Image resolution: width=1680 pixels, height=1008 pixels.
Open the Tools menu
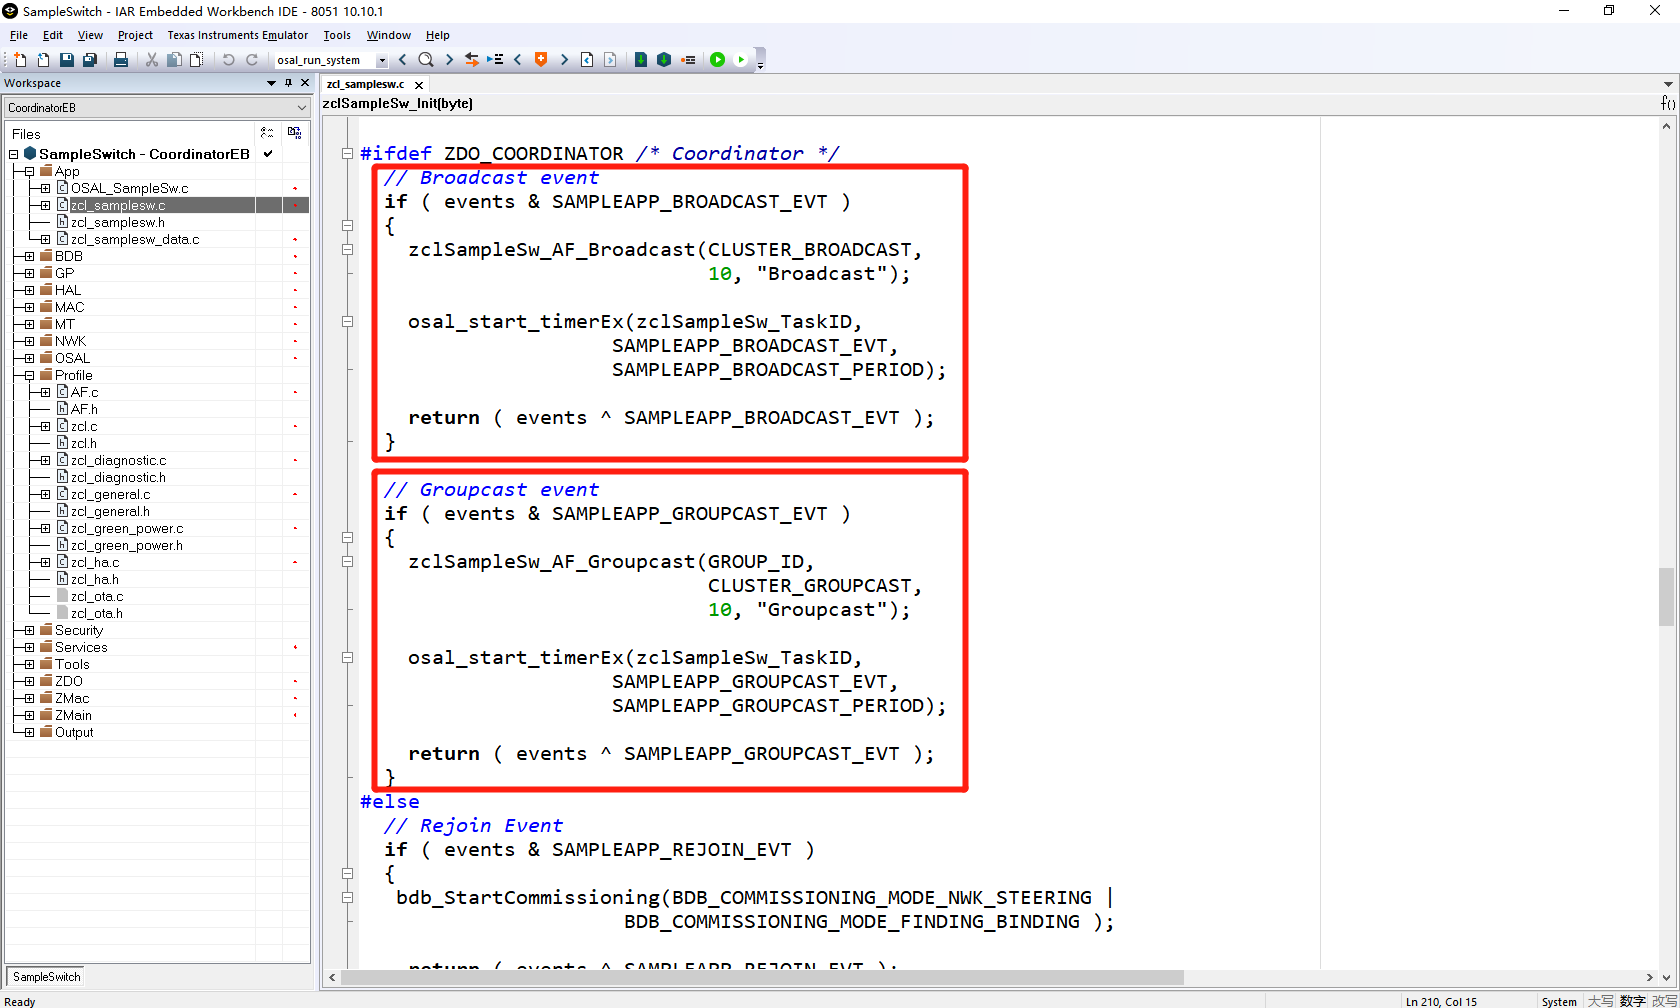(337, 35)
